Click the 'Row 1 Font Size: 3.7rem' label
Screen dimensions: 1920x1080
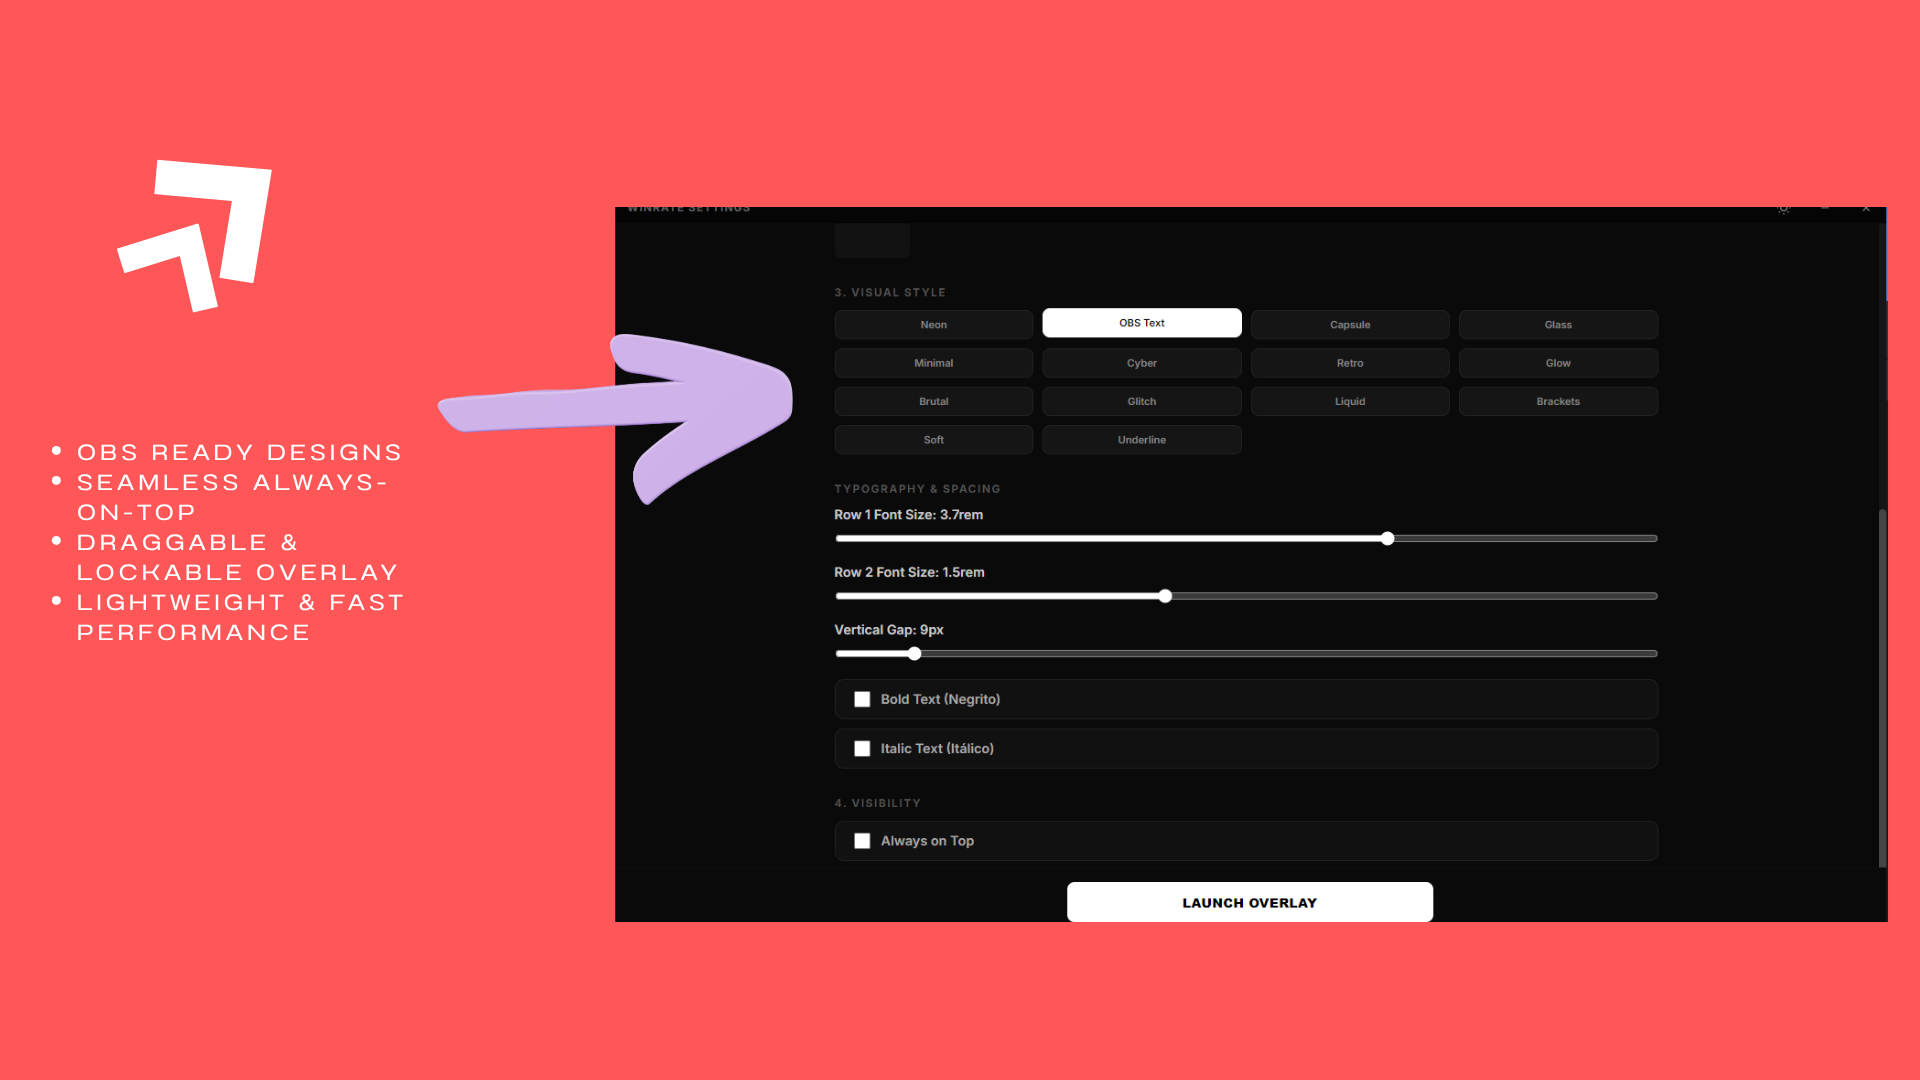(908, 515)
